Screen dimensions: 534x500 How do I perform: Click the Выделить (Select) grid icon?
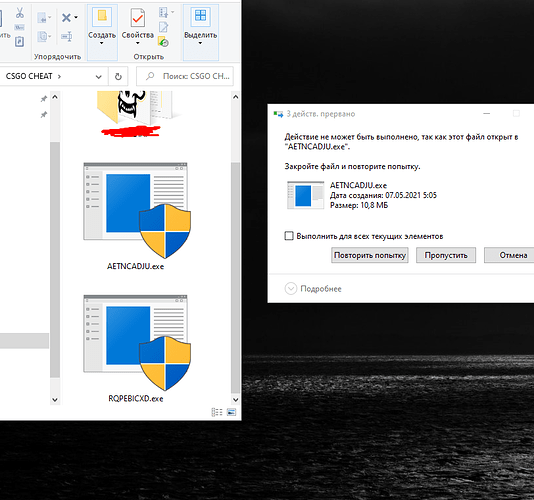200,15
